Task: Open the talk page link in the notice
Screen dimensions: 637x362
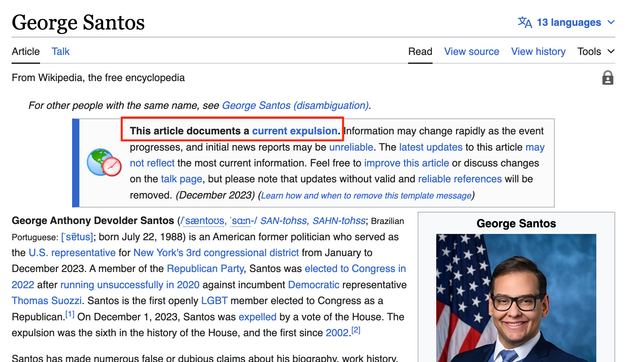Action: point(181,179)
